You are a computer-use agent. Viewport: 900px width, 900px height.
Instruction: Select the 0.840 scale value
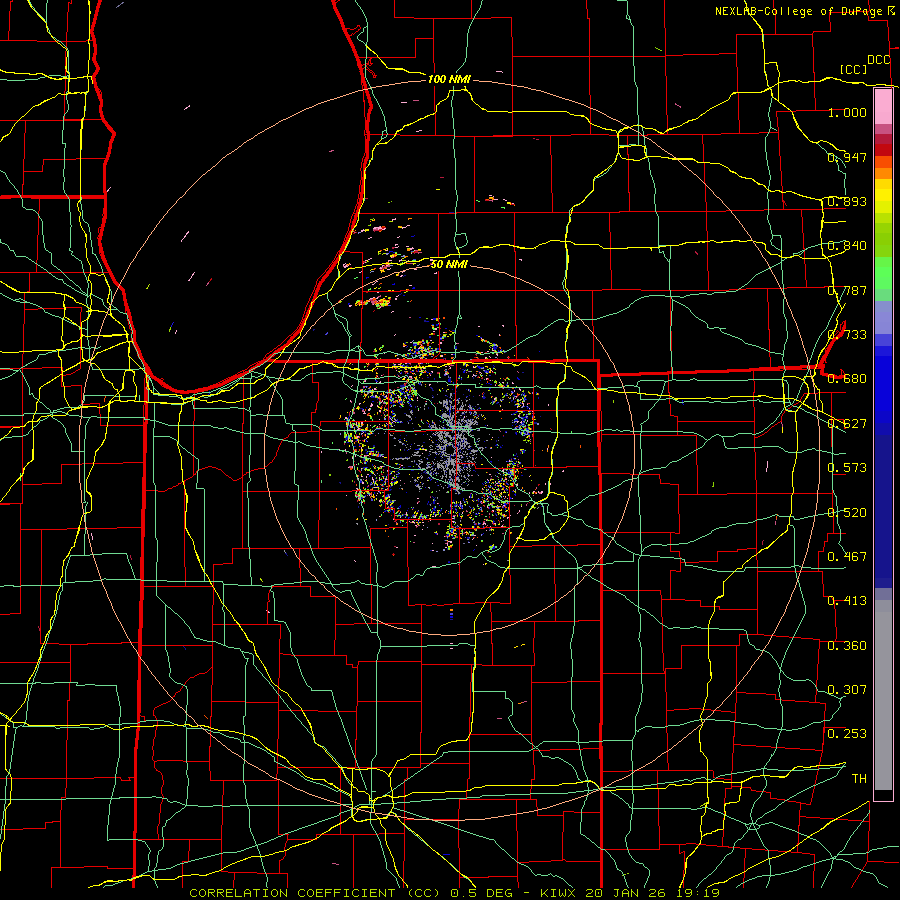coord(847,246)
